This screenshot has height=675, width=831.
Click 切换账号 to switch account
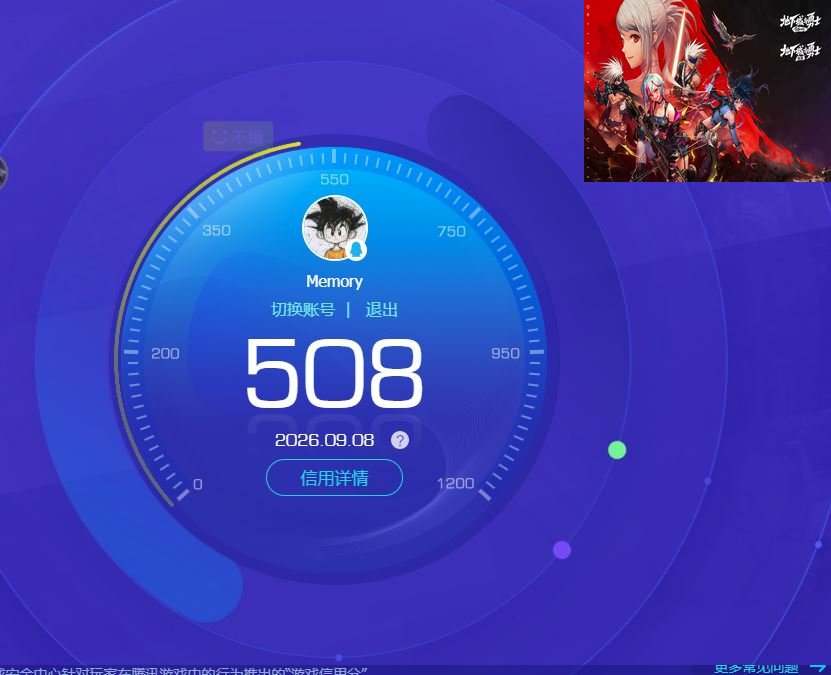(303, 309)
